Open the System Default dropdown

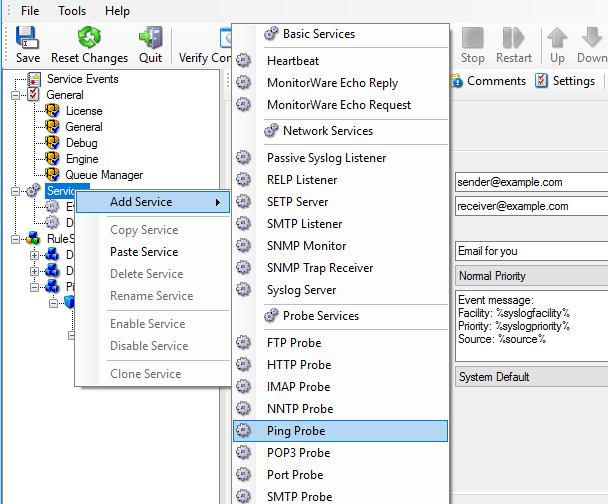point(530,377)
